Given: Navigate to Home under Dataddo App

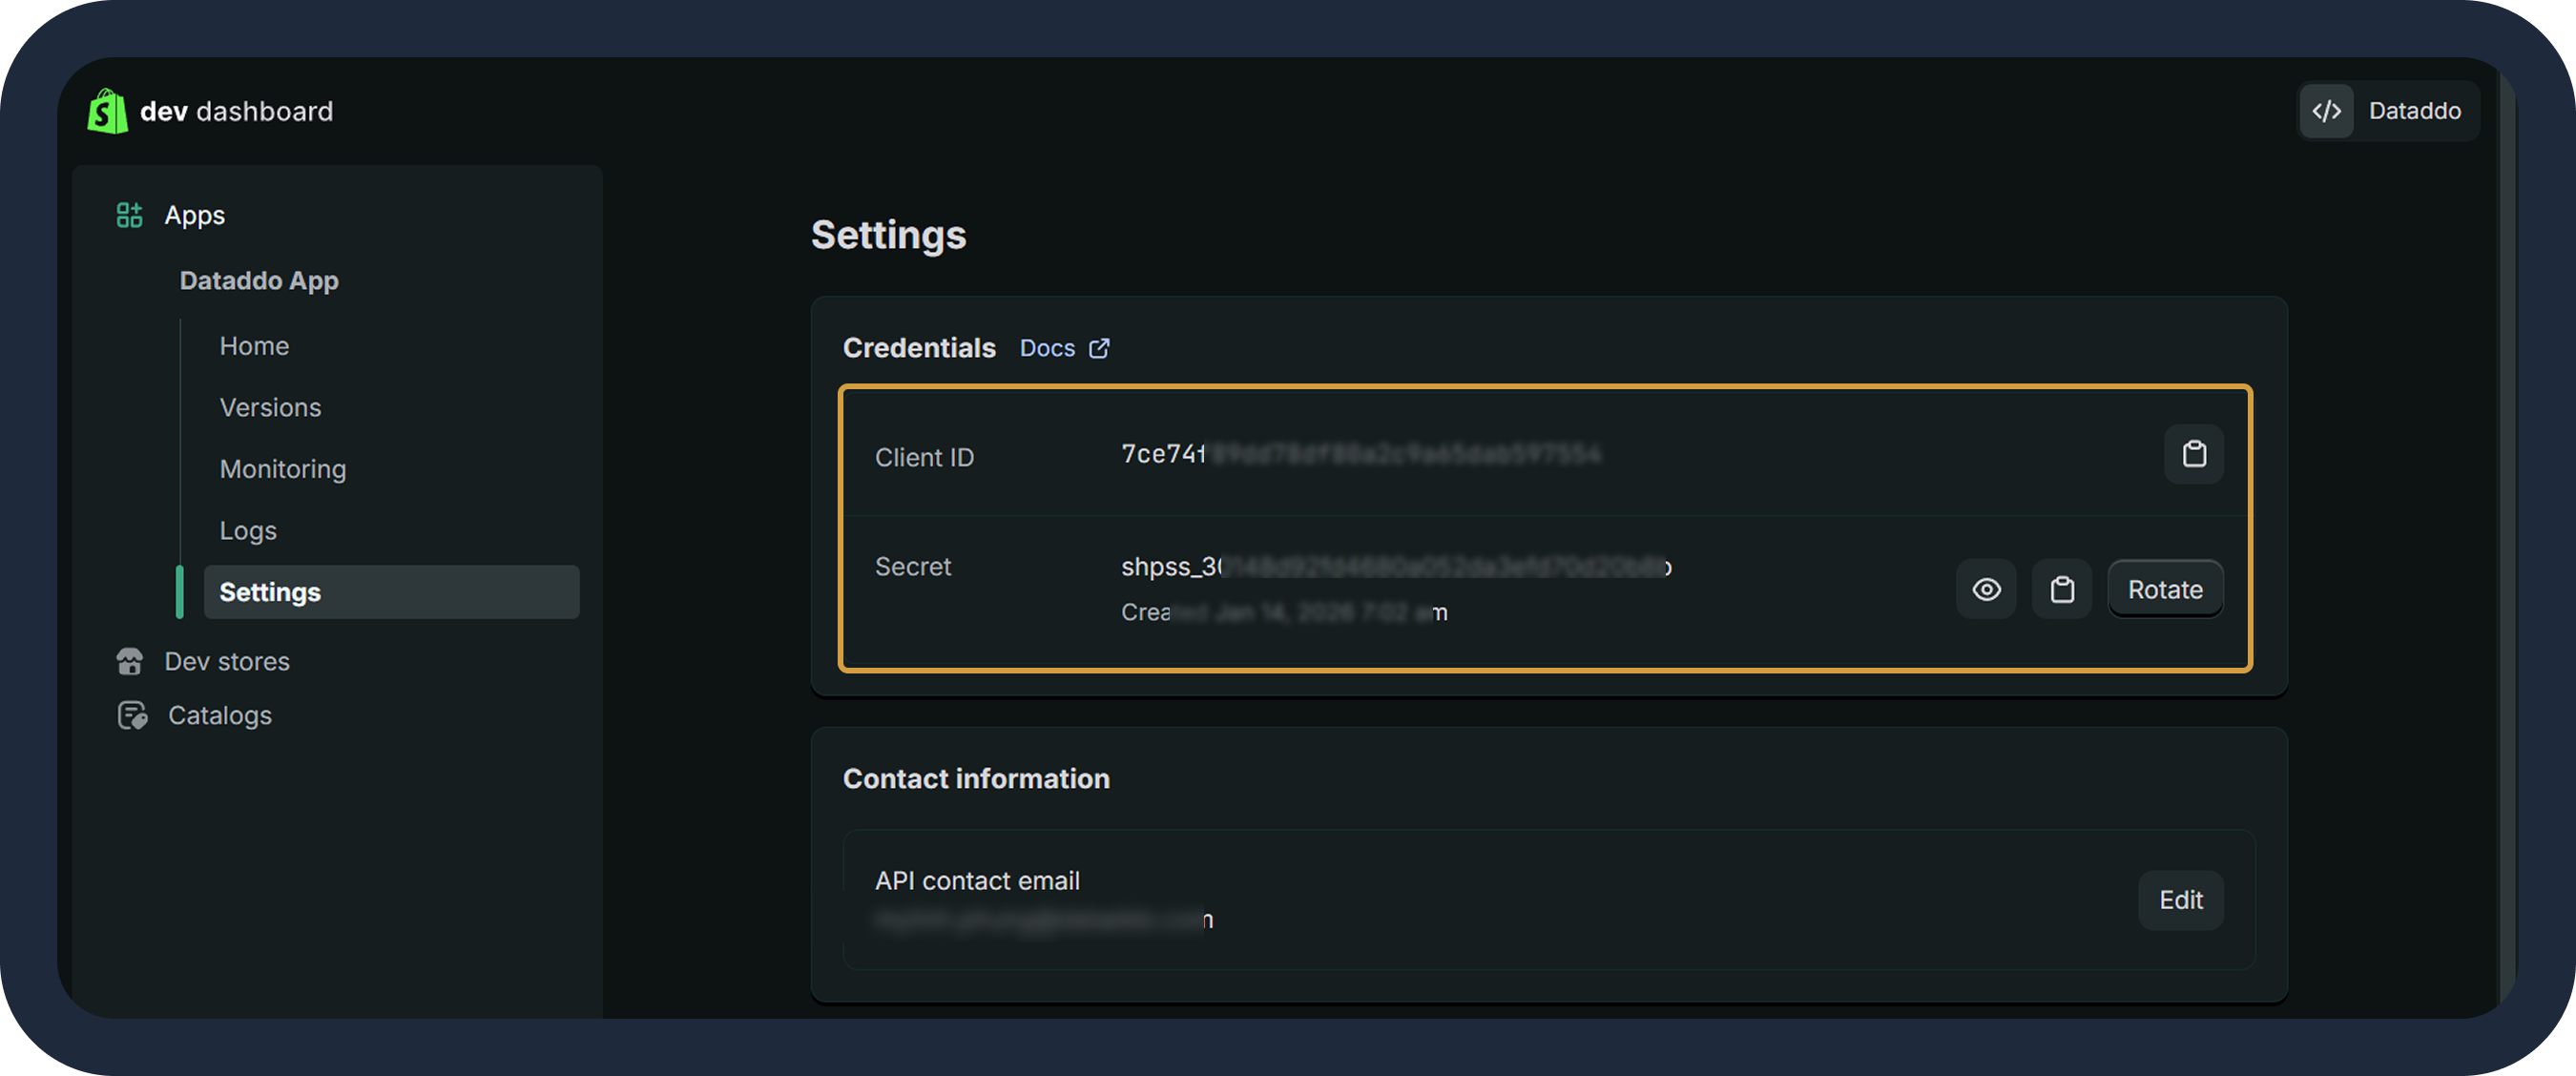Looking at the screenshot, I should coord(254,345).
